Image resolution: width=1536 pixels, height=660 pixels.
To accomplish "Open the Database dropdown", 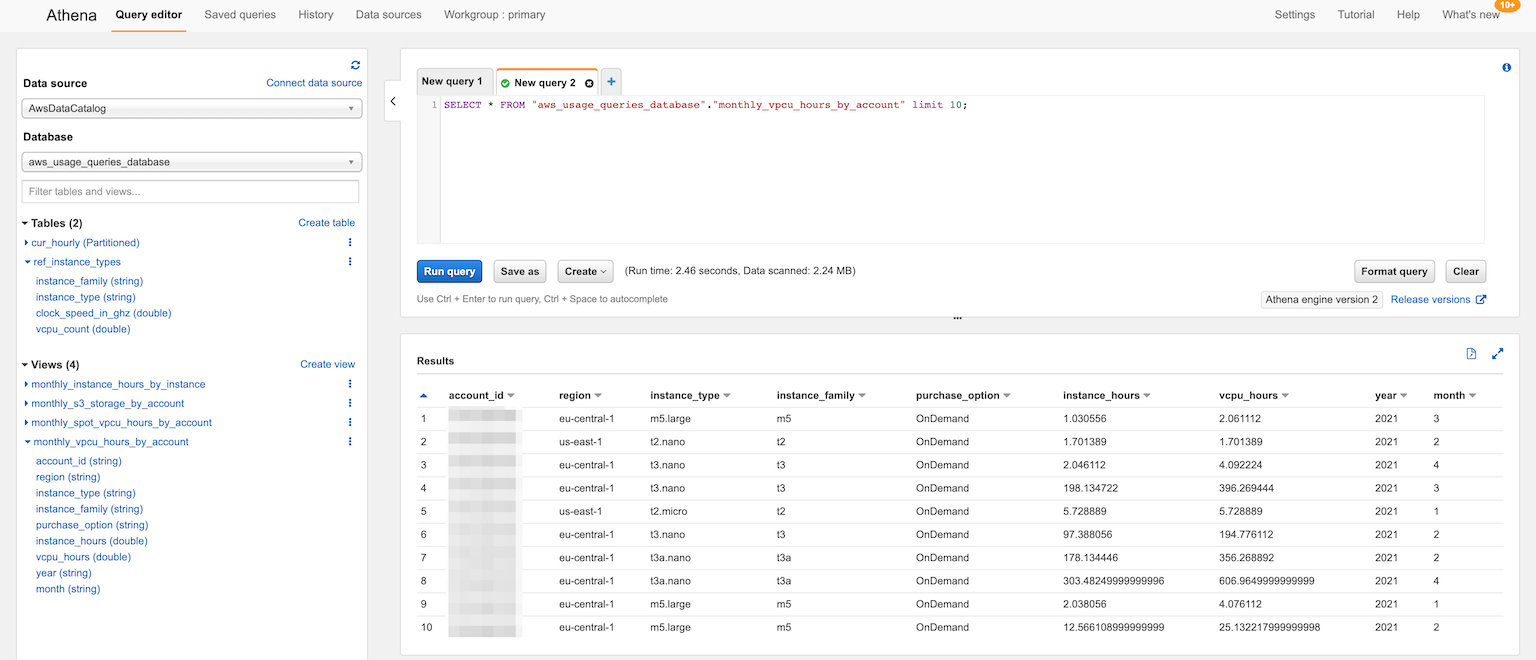I will tap(192, 162).
